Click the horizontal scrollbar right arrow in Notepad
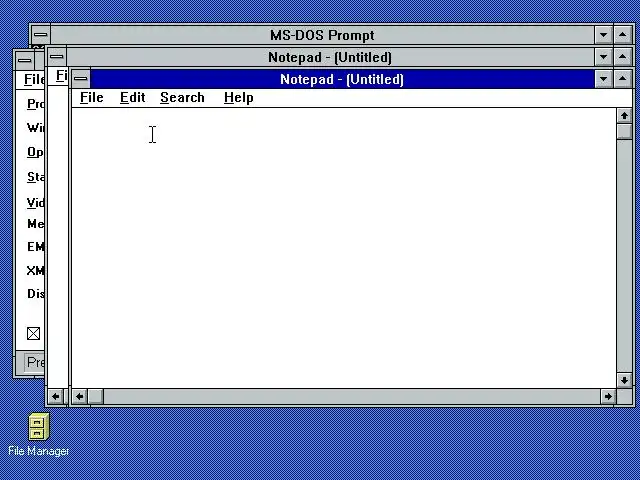 (608, 396)
